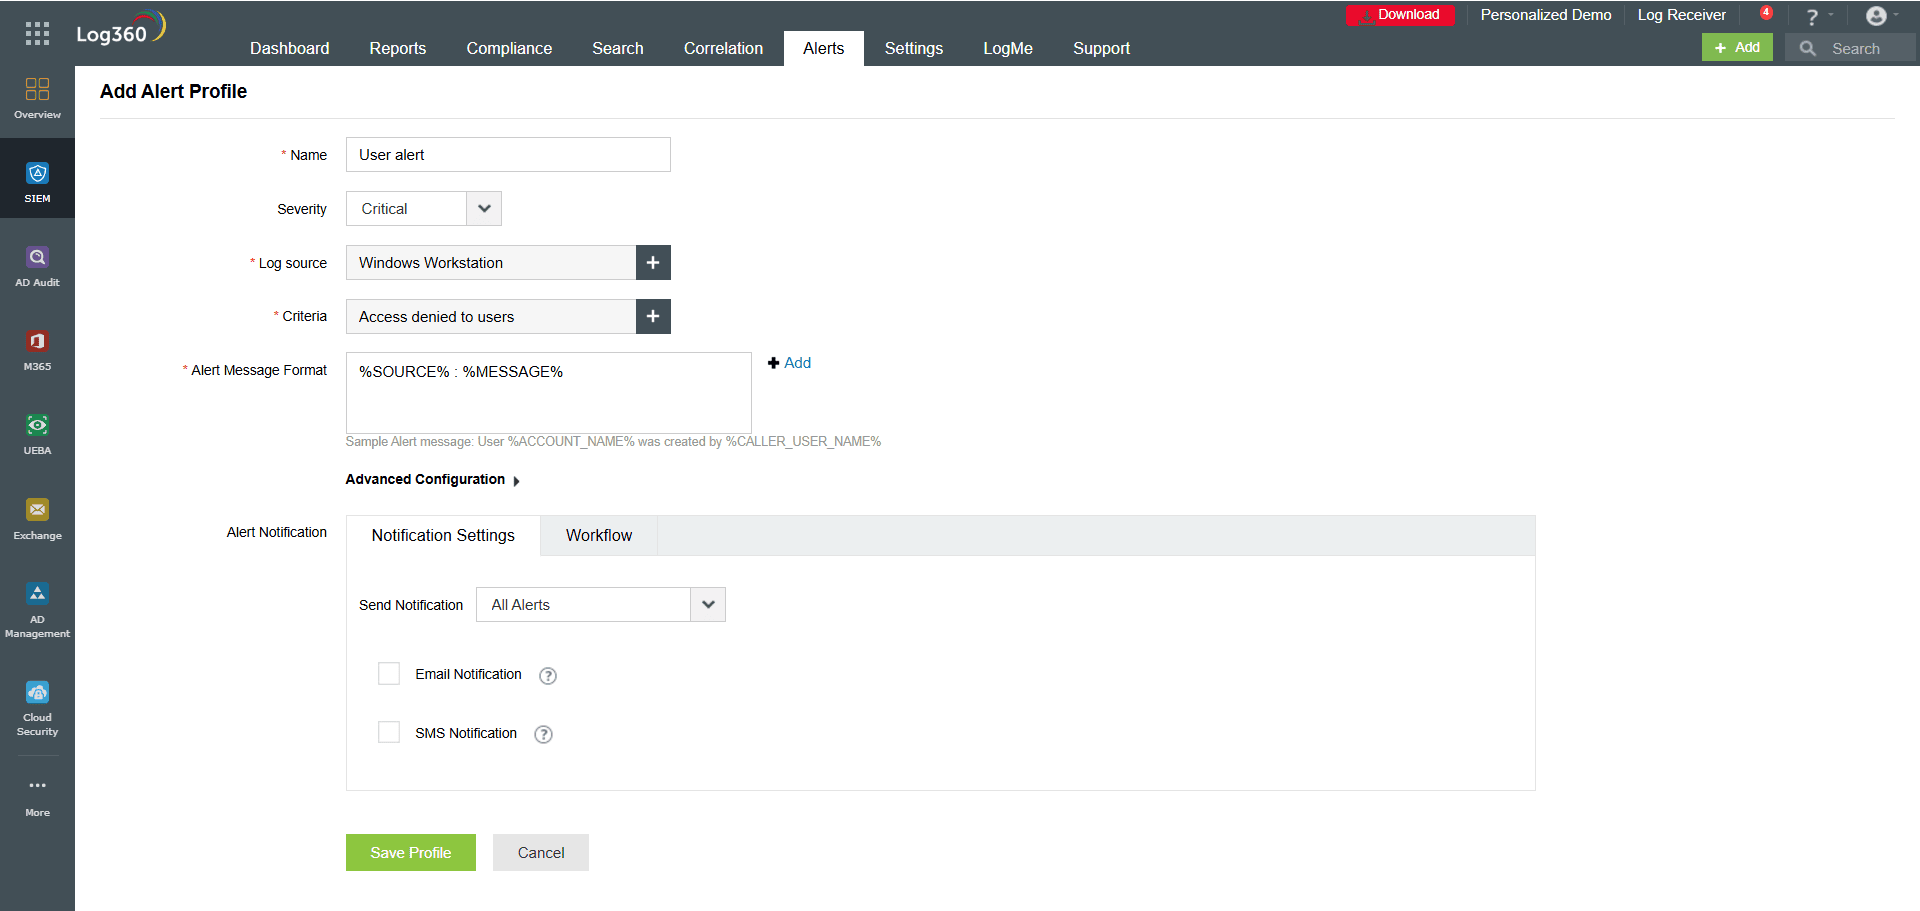The width and height of the screenshot is (1920, 911).
Task: Click Add next to Alert Message Format
Action: click(789, 362)
